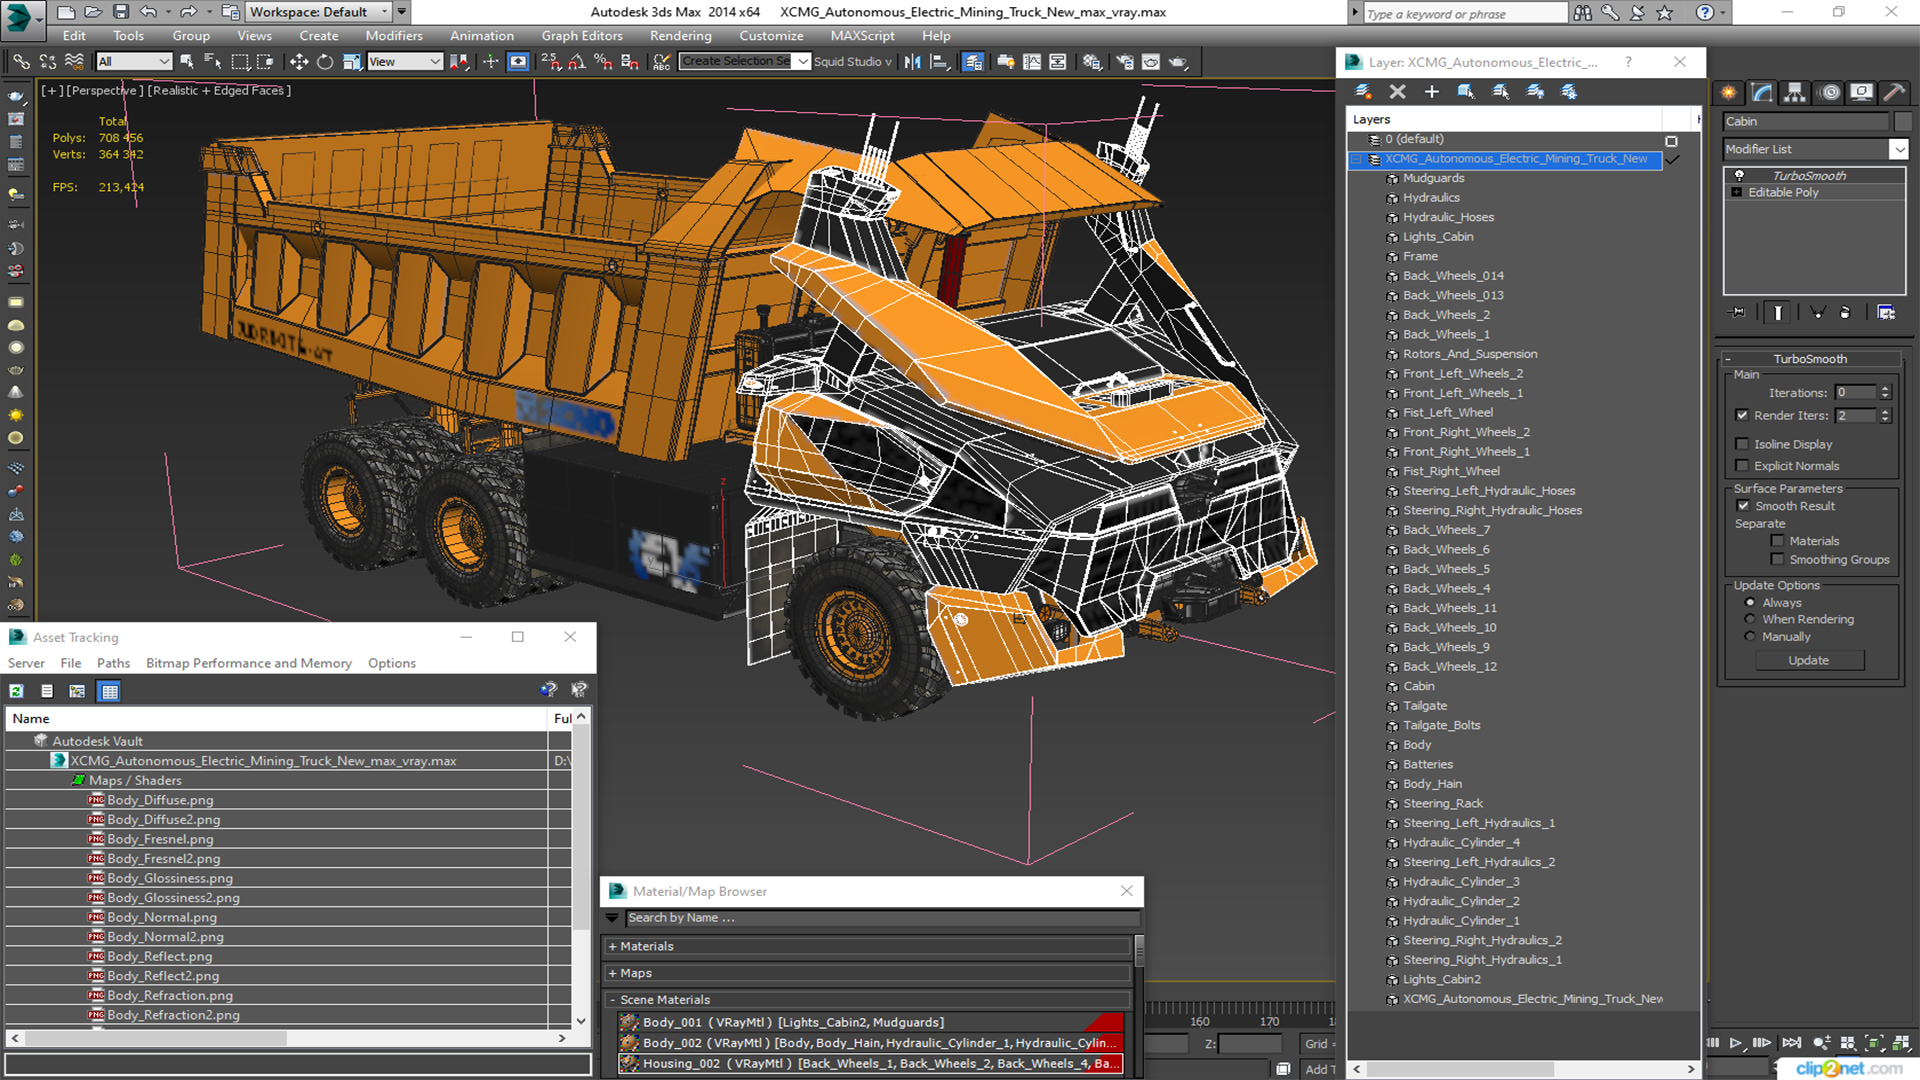Image resolution: width=1920 pixels, height=1080 pixels.
Task: Expand the Editable Poly stack entry
Action: coord(1737,192)
